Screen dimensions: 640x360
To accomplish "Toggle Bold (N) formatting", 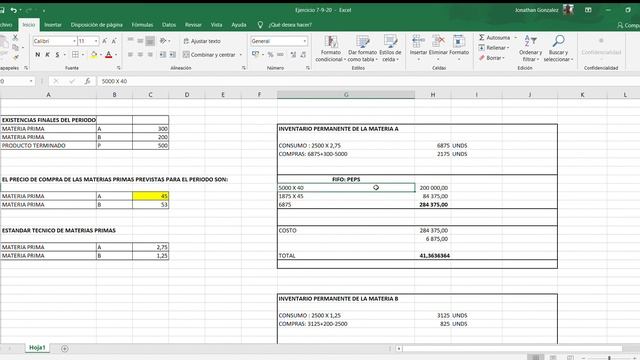I will 38,55.
